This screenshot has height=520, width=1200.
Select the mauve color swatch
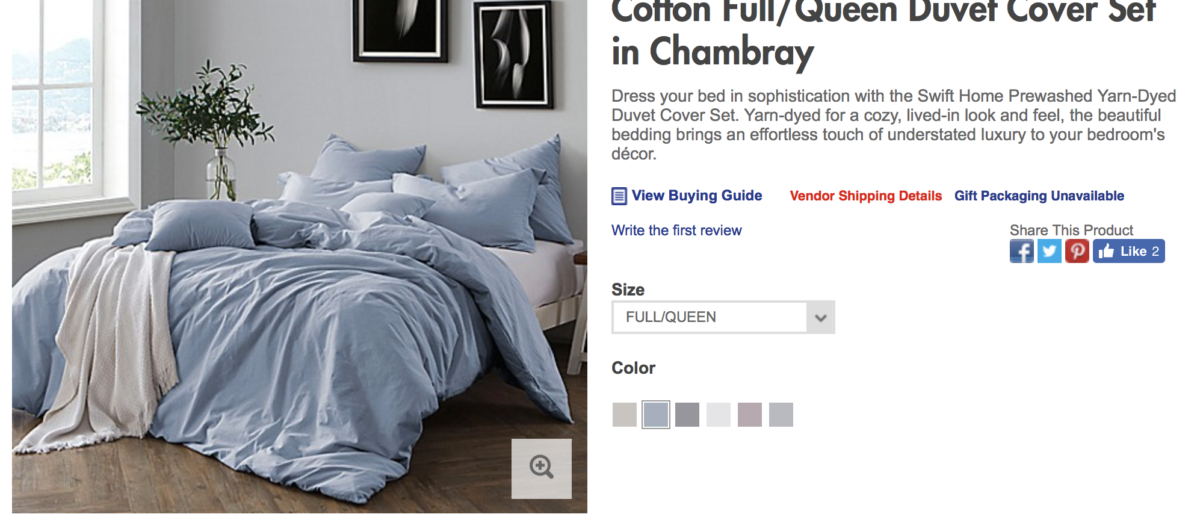[x=749, y=415]
